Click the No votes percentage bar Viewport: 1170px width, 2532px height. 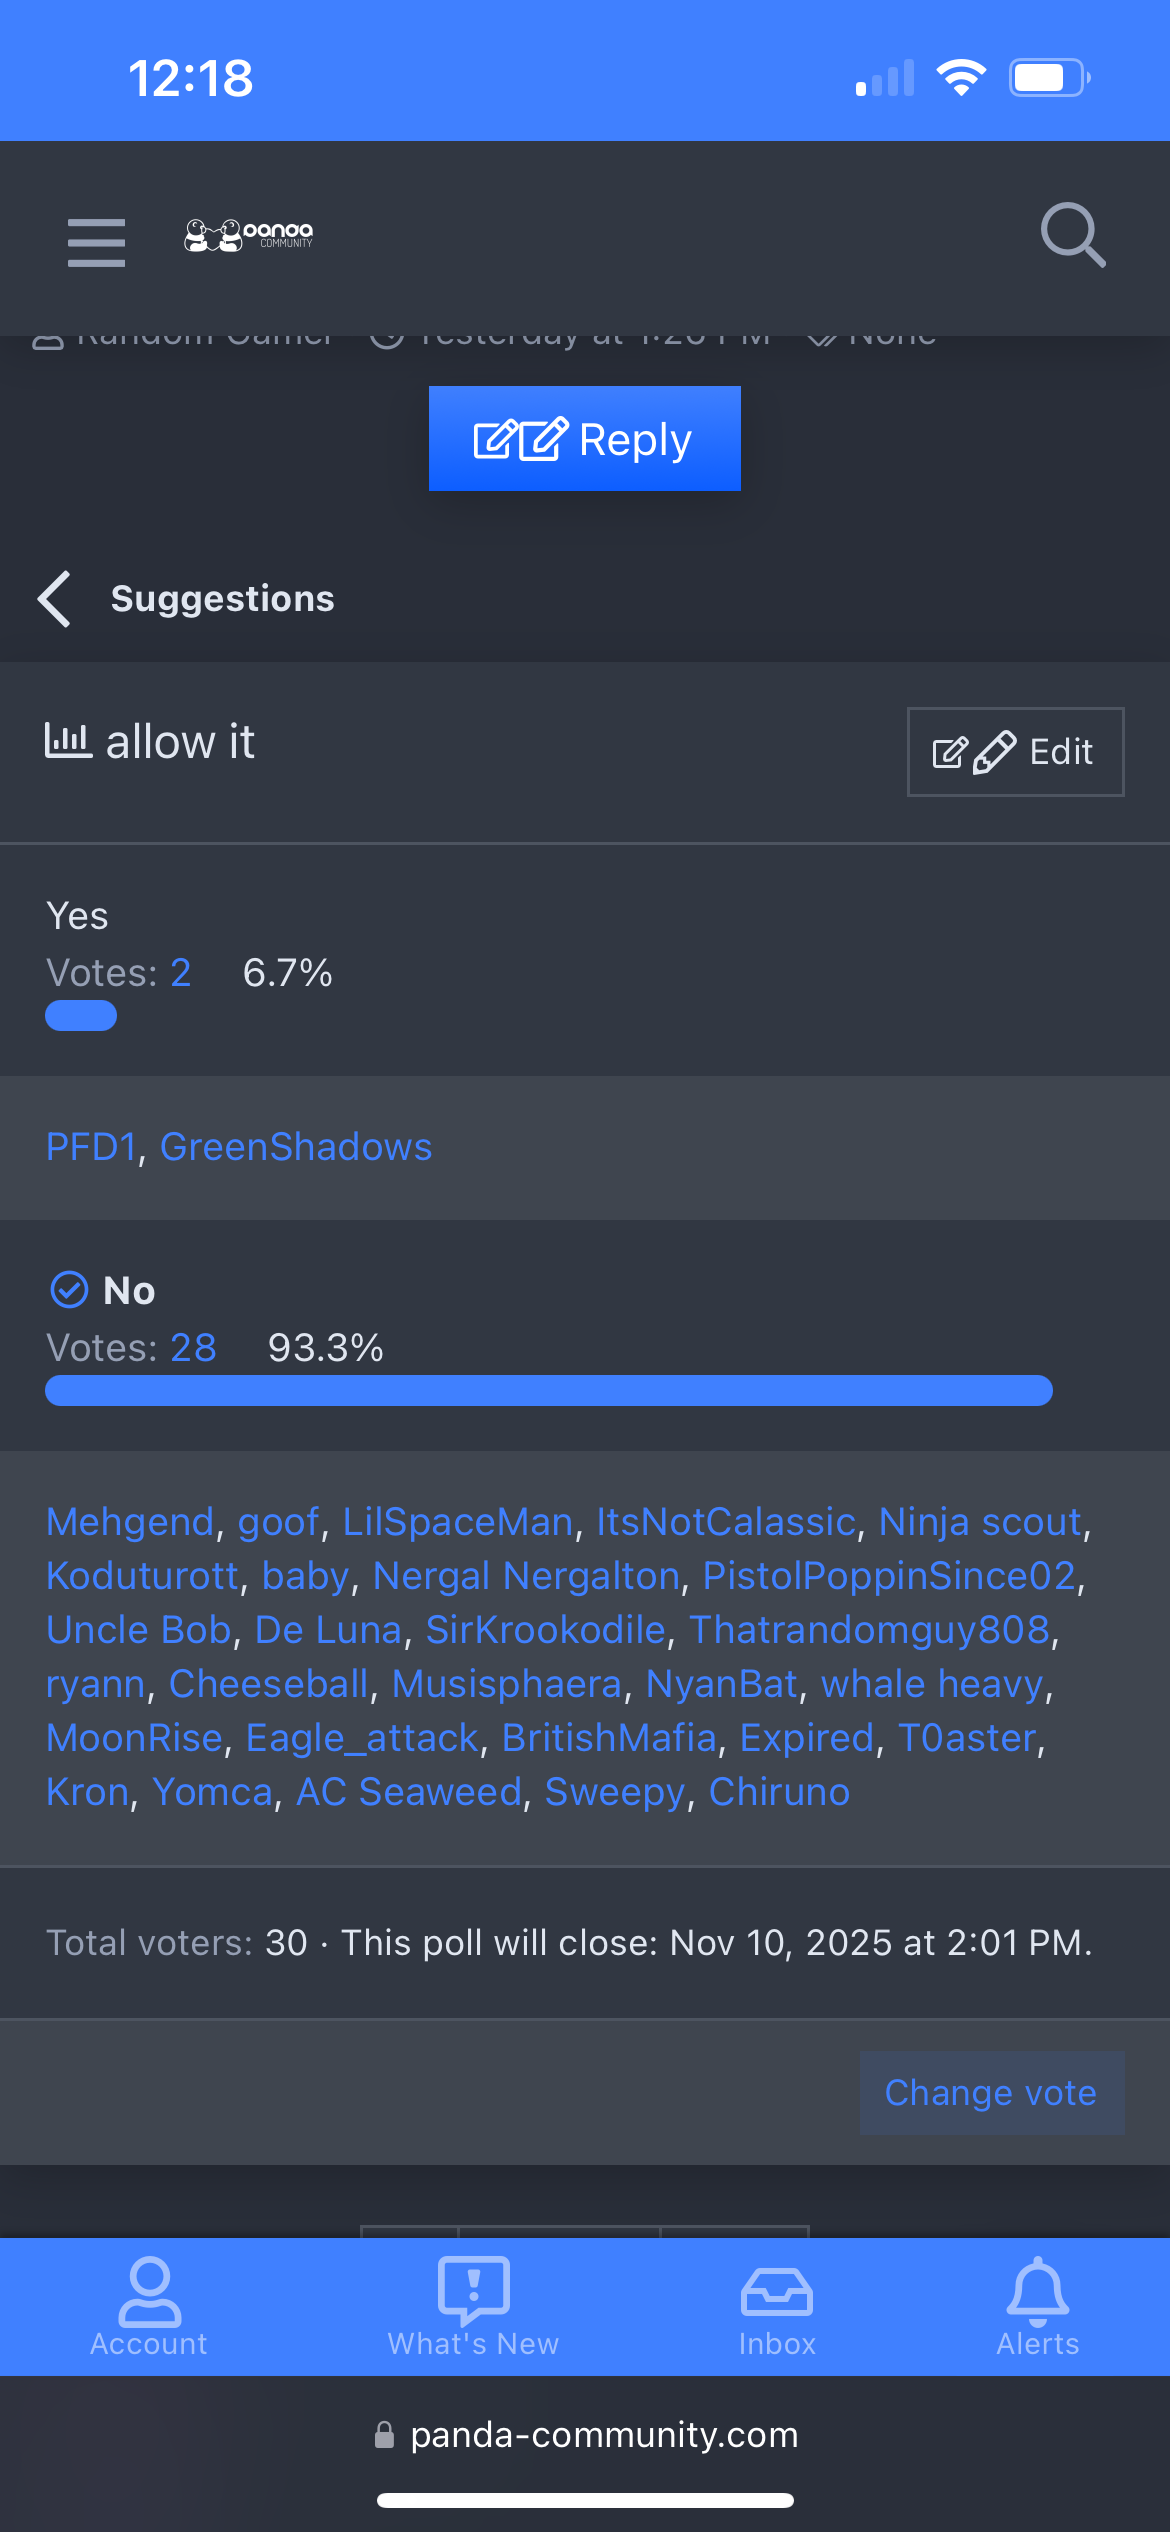(548, 1391)
